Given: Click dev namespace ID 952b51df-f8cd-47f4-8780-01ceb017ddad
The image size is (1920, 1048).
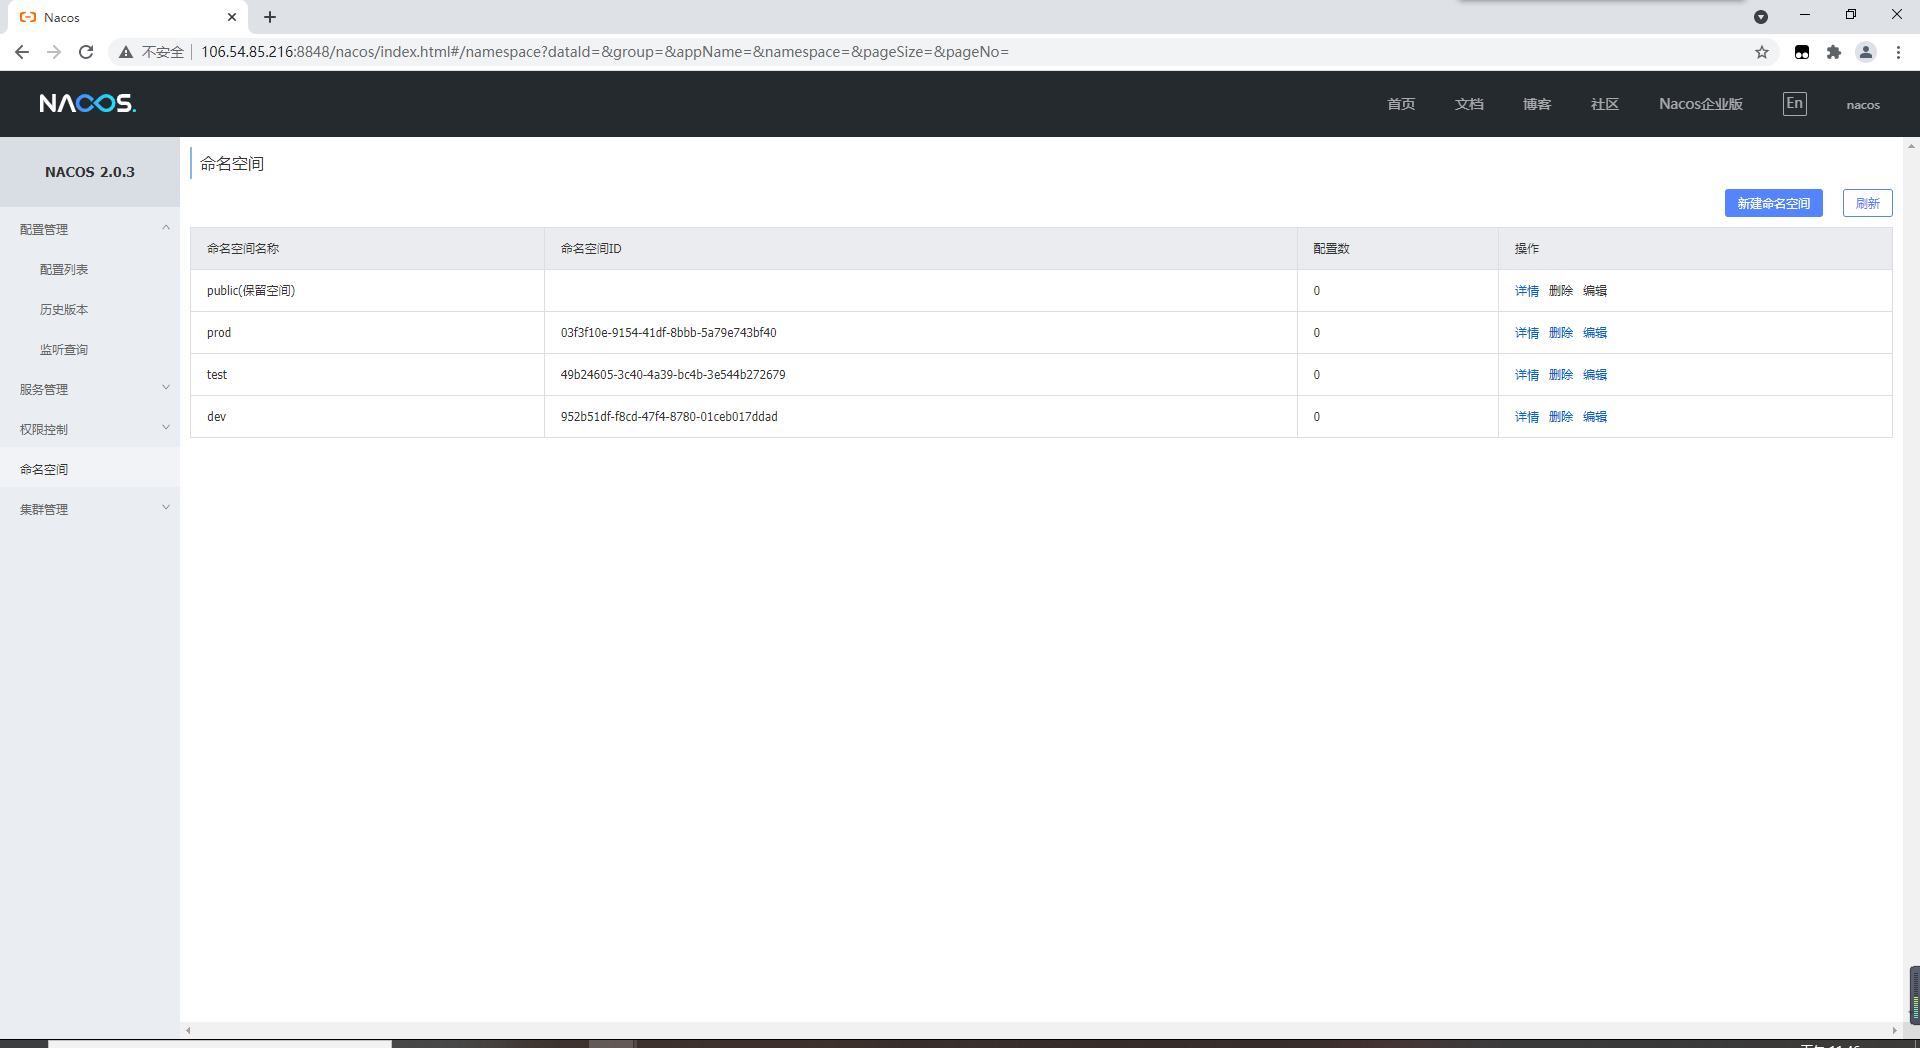Looking at the screenshot, I should [x=669, y=417].
